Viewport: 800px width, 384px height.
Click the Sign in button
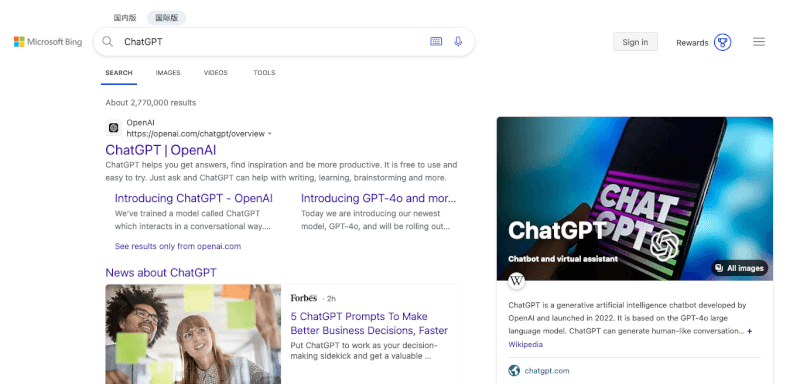[635, 42]
